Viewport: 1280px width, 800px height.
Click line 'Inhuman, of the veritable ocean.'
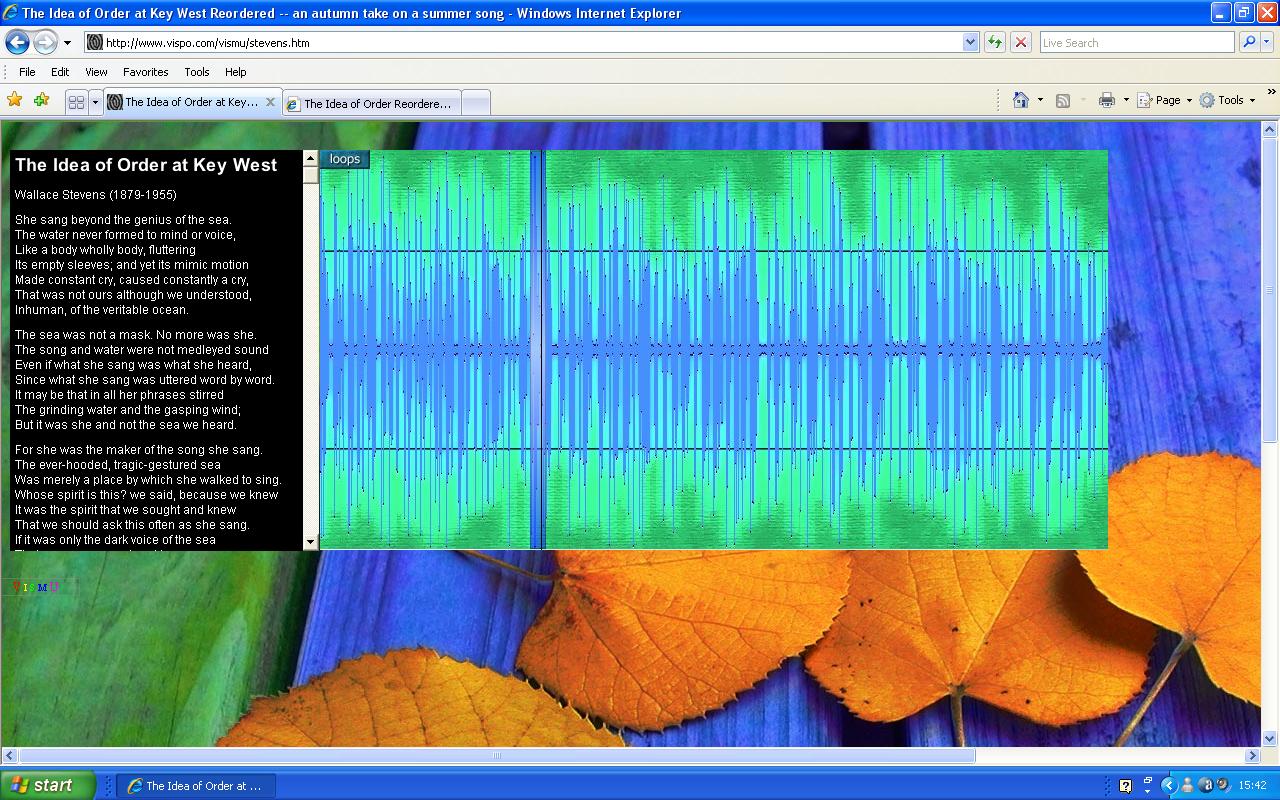click(x=101, y=310)
